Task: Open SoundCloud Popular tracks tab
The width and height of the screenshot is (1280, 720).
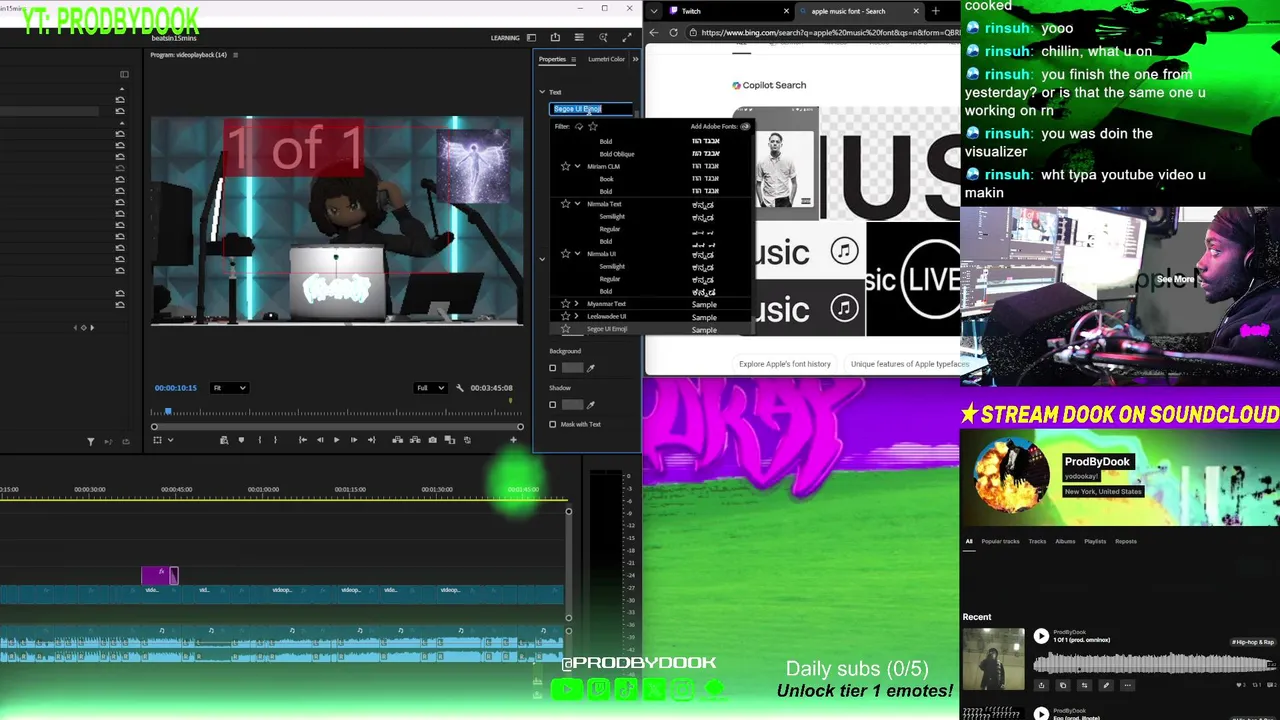Action: pos(1000,542)
